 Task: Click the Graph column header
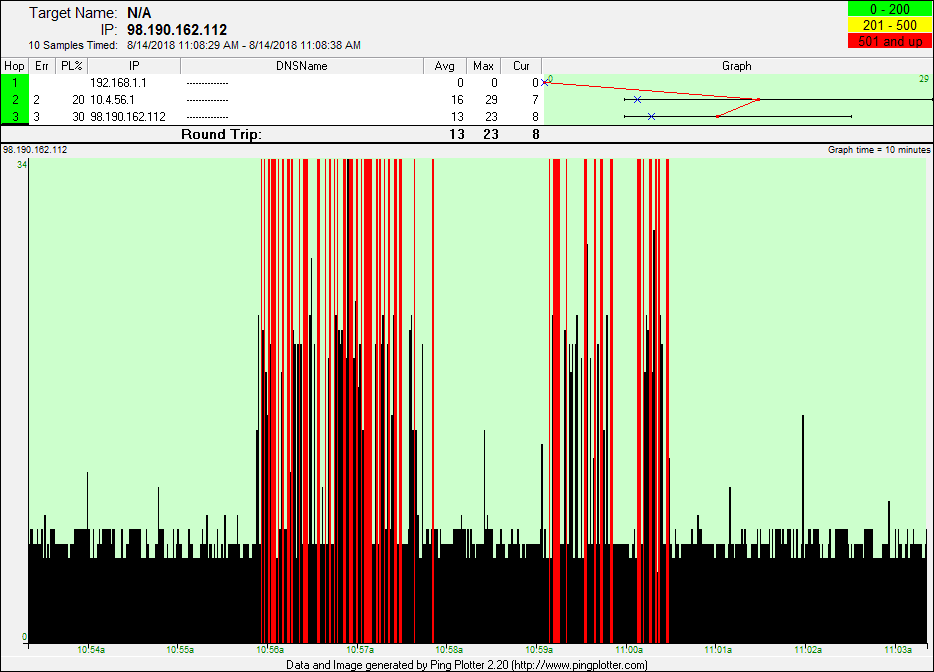coord(737,66)
